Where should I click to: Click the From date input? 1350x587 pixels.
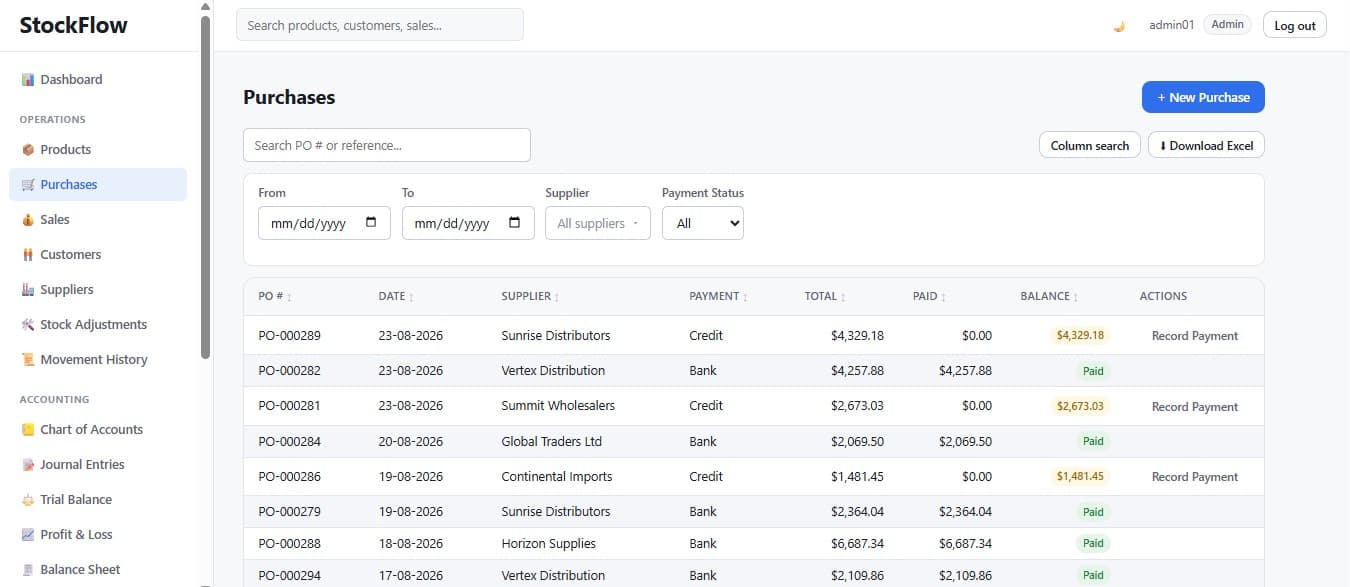pos(324,223)
